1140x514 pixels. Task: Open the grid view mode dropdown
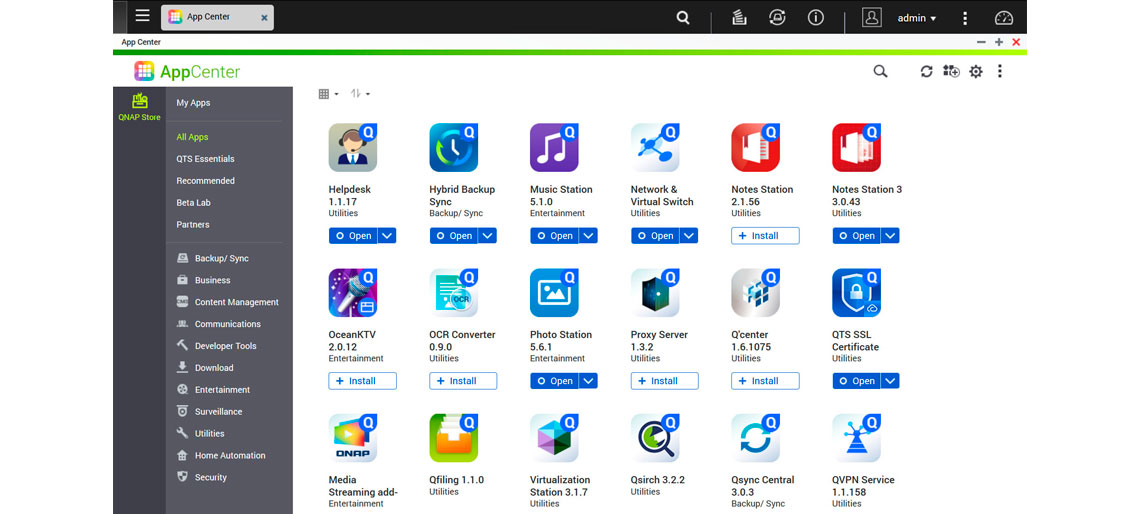[329, 94]
